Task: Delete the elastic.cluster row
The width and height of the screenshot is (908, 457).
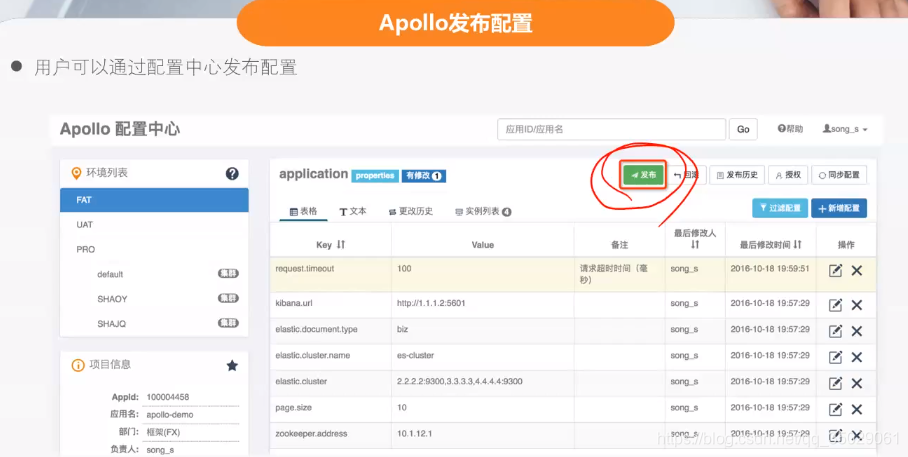Action: [x=857, y=383]
